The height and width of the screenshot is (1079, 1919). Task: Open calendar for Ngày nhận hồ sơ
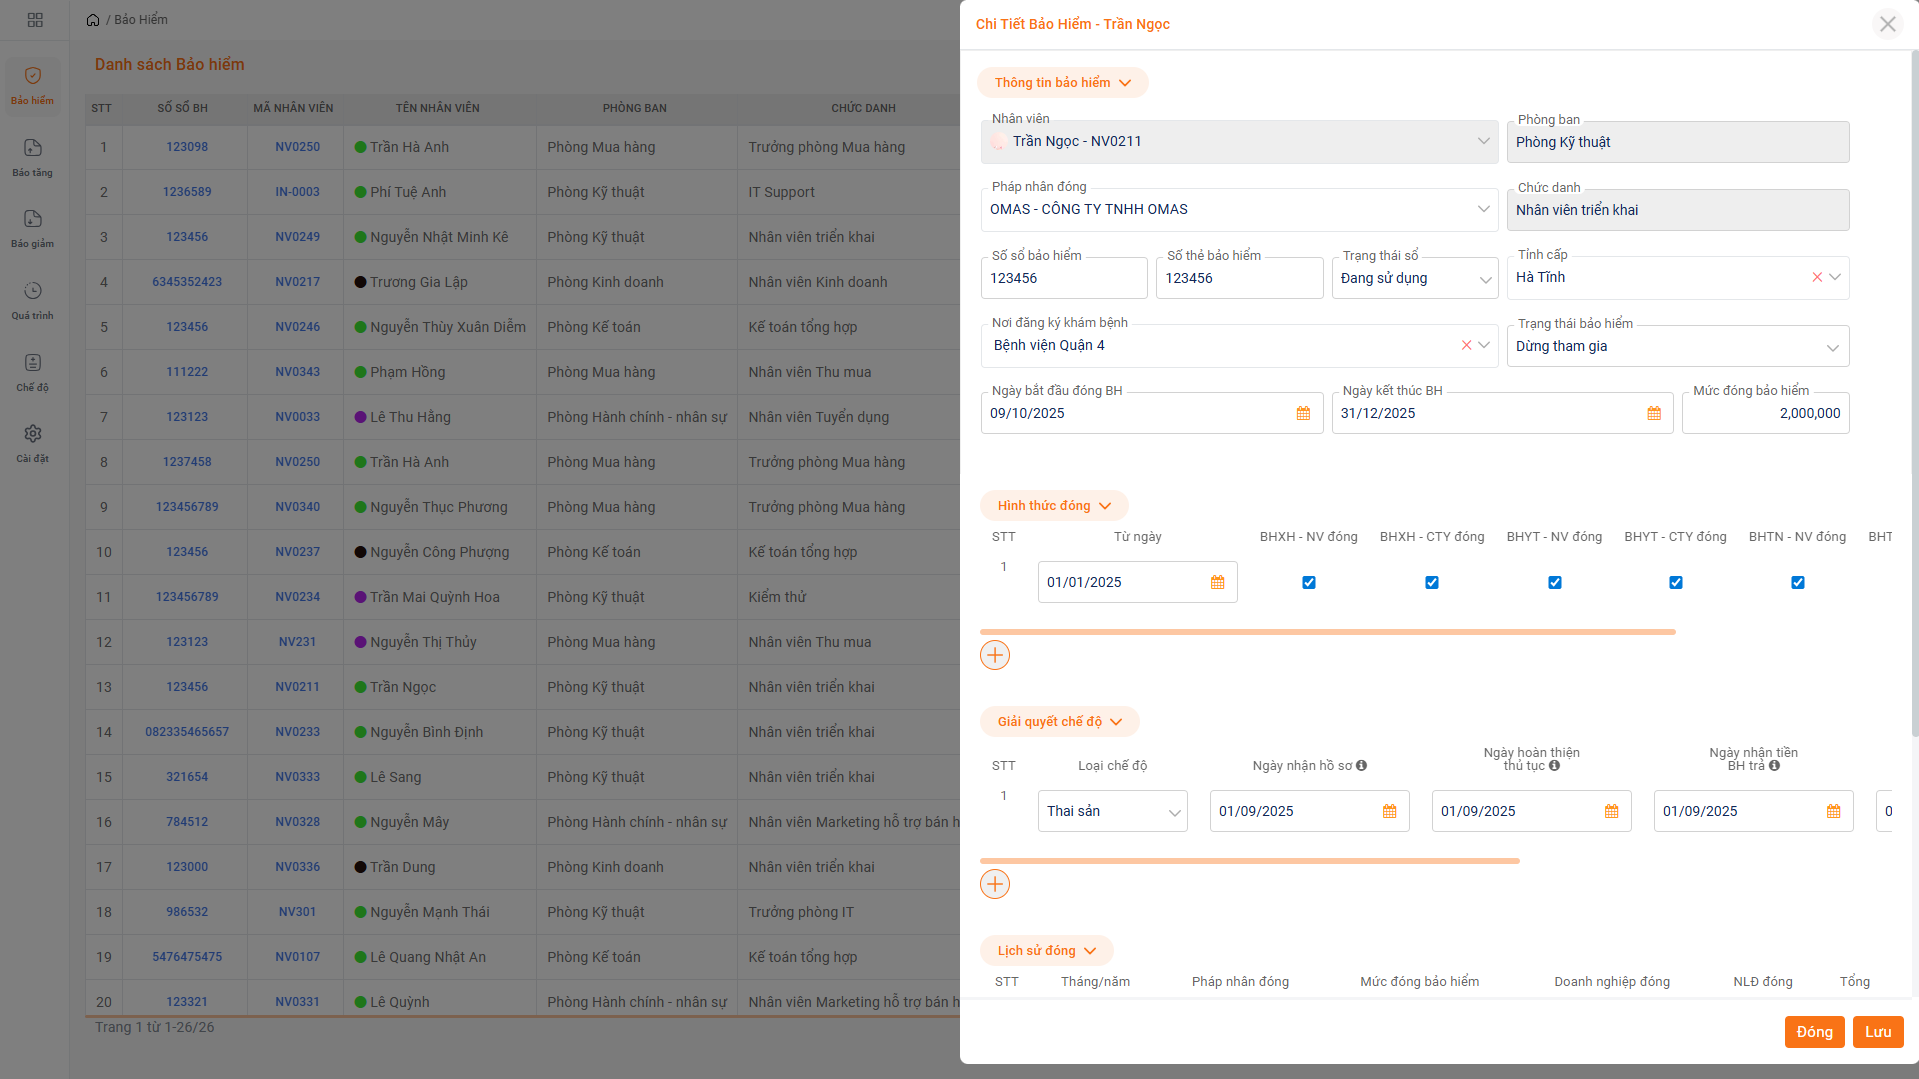coord(1389,812)
